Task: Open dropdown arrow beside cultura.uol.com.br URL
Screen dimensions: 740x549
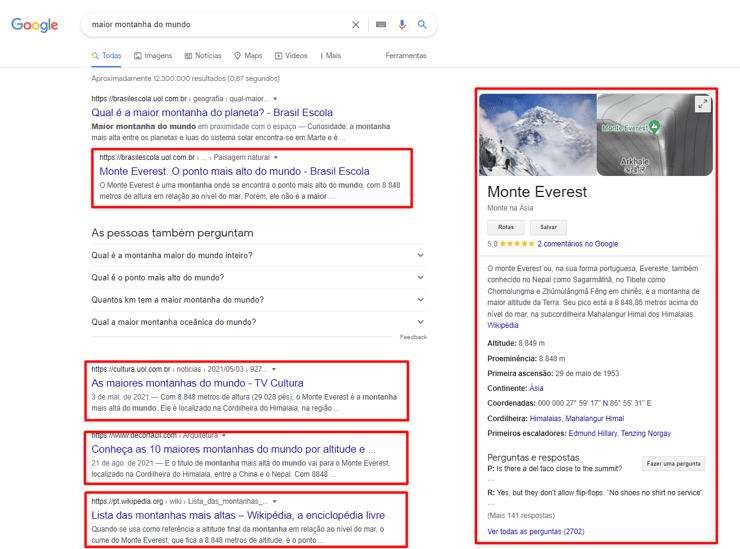Action: click(274, 370)
